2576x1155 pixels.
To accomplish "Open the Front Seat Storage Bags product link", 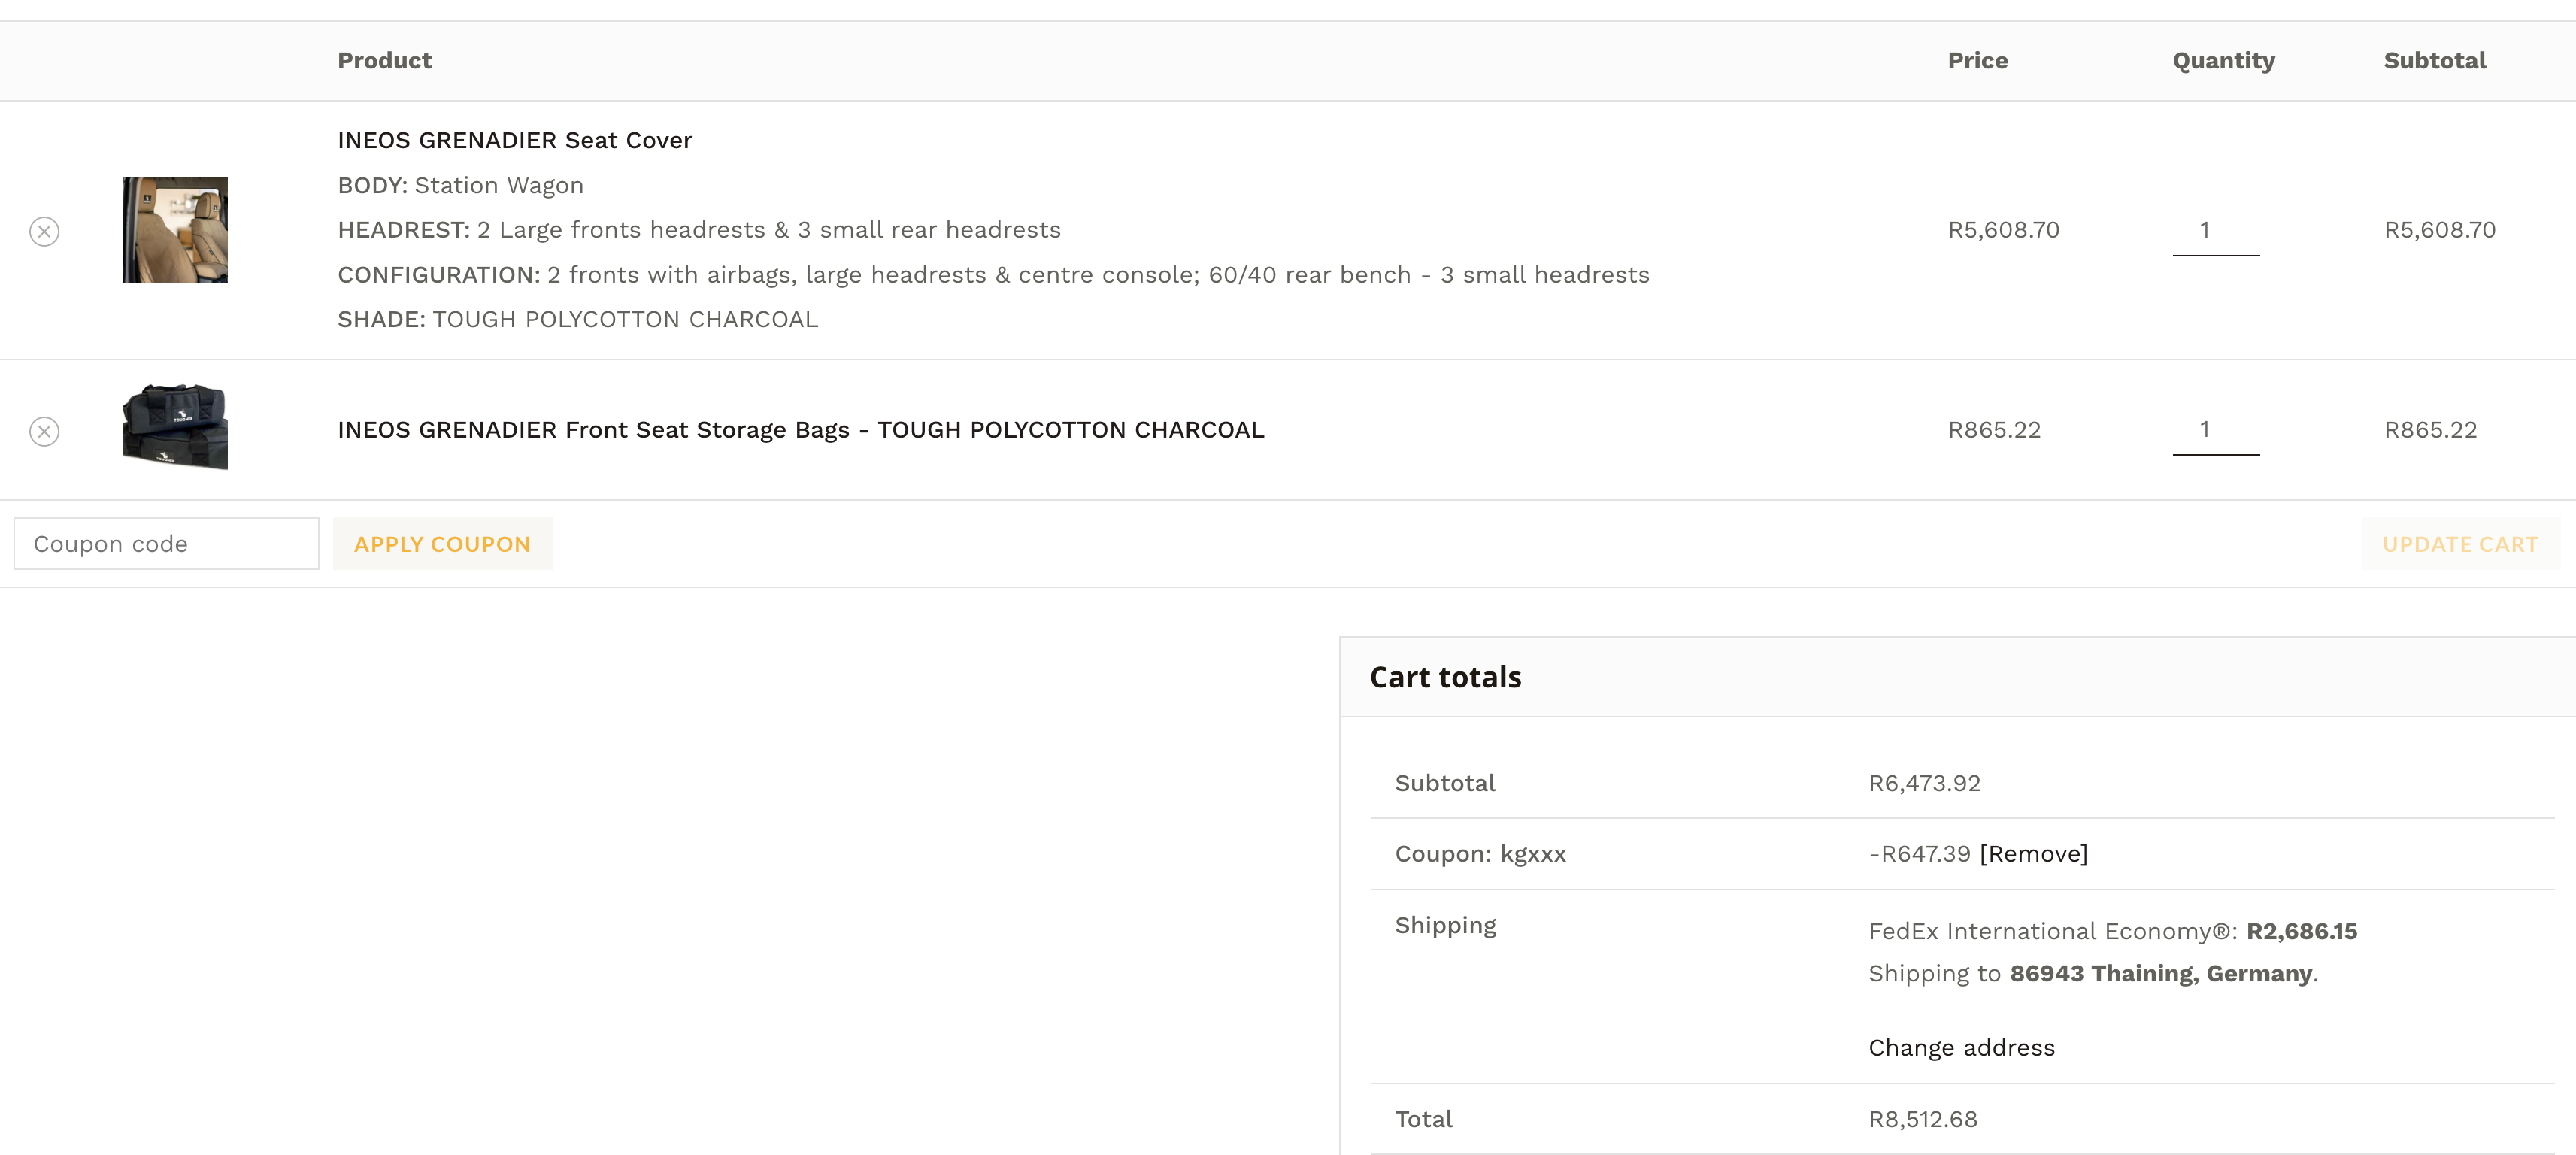I will [x=801, y=430].
